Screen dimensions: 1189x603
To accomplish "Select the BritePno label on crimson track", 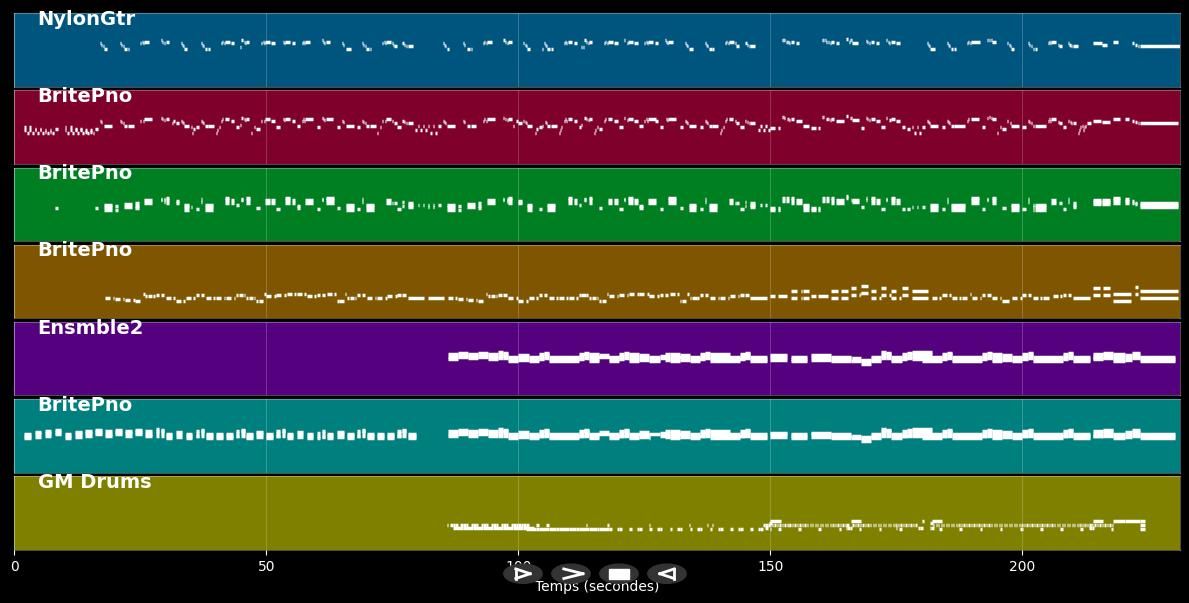I will [x=85, y=96].
